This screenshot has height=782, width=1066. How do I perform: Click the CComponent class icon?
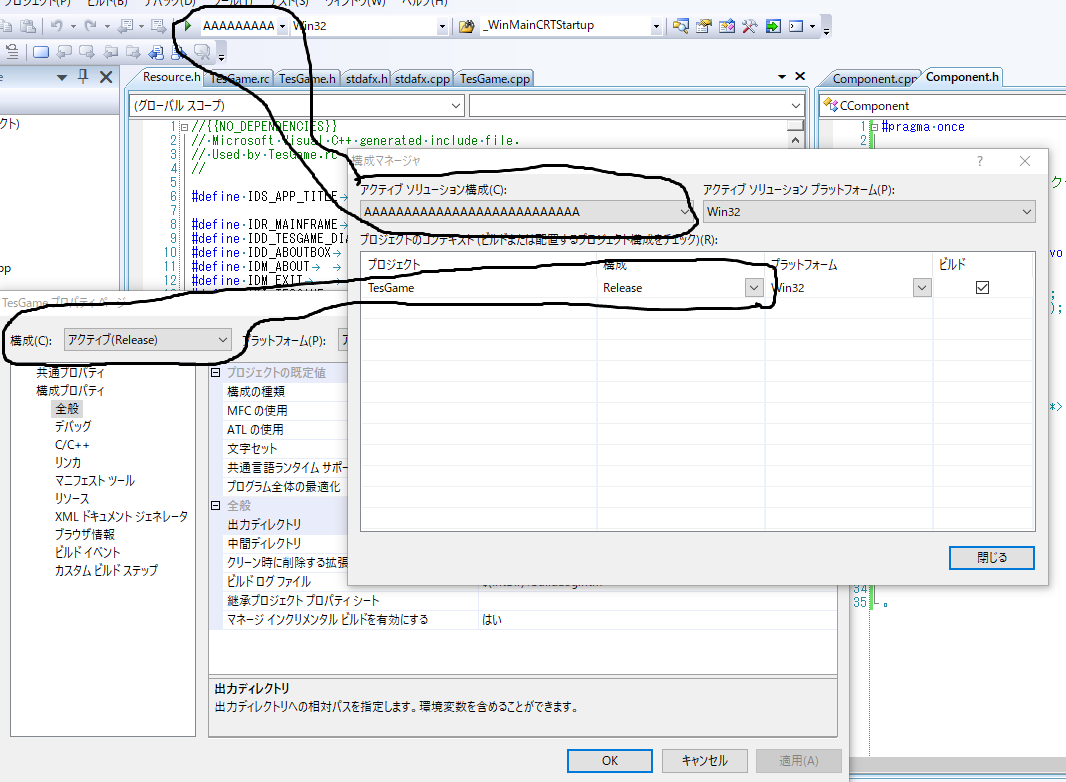click(830, 105)
